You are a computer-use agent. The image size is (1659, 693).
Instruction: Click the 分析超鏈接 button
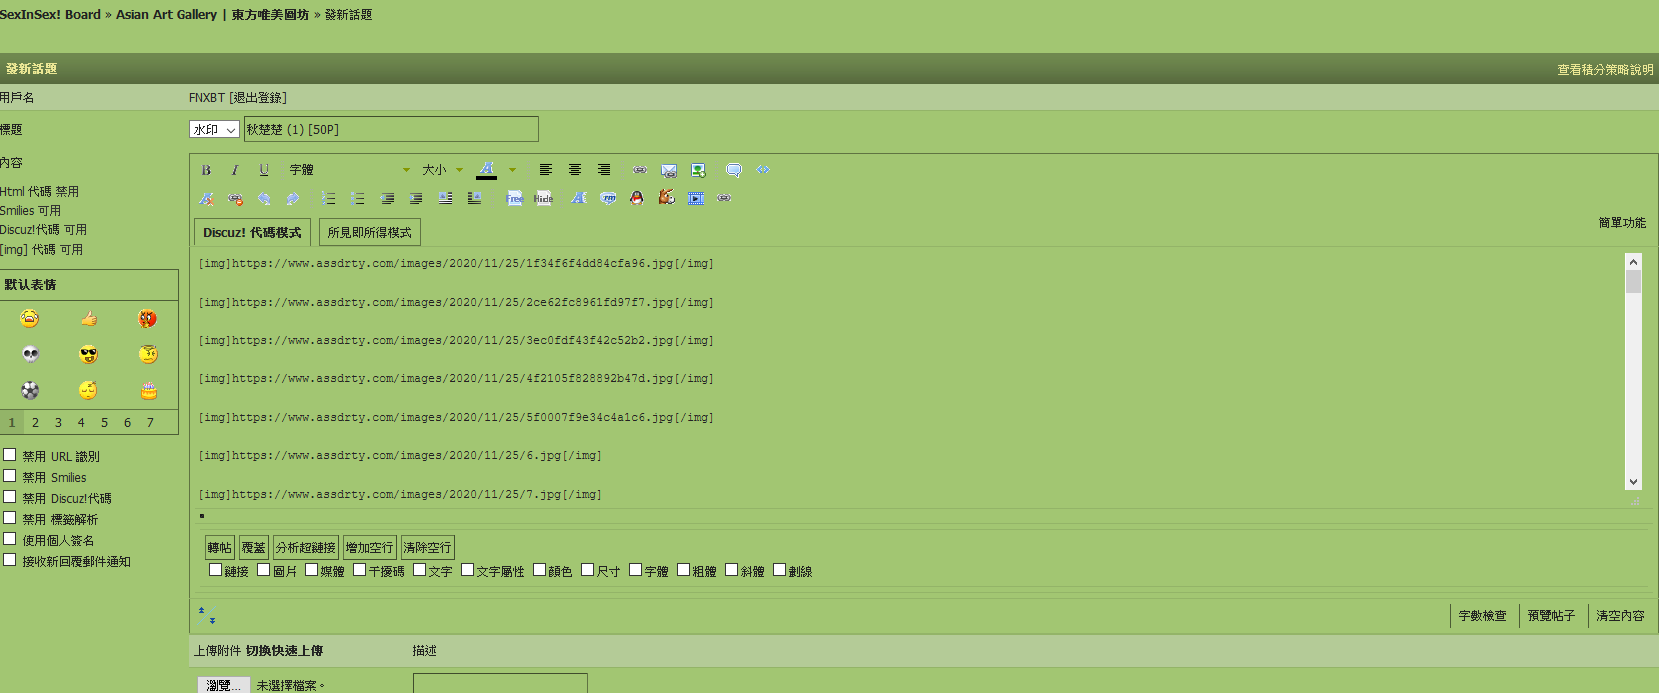(x=306, y=547)
